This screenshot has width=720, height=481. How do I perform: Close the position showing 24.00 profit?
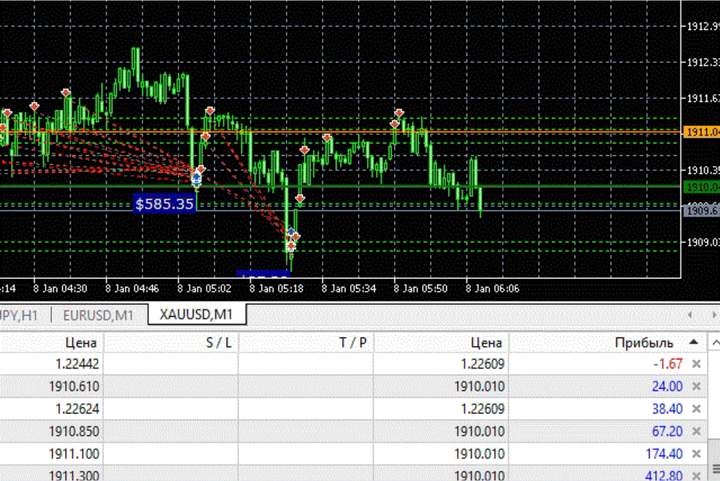[696, 386]
